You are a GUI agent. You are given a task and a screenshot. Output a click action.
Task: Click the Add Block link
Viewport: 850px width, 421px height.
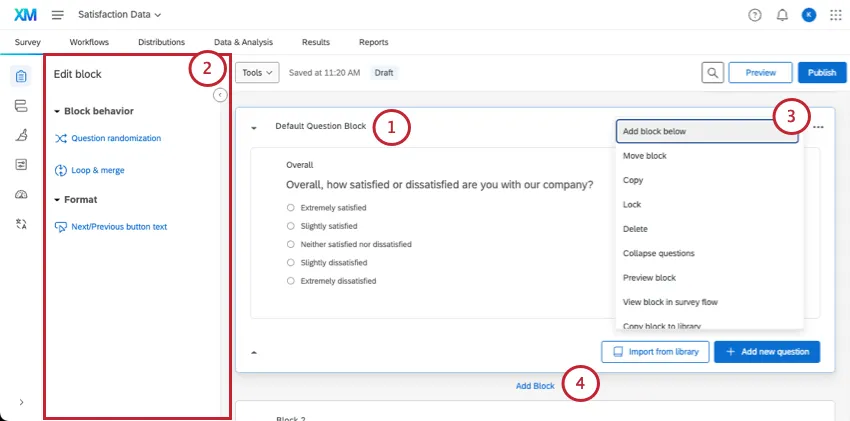click(535, 386)
